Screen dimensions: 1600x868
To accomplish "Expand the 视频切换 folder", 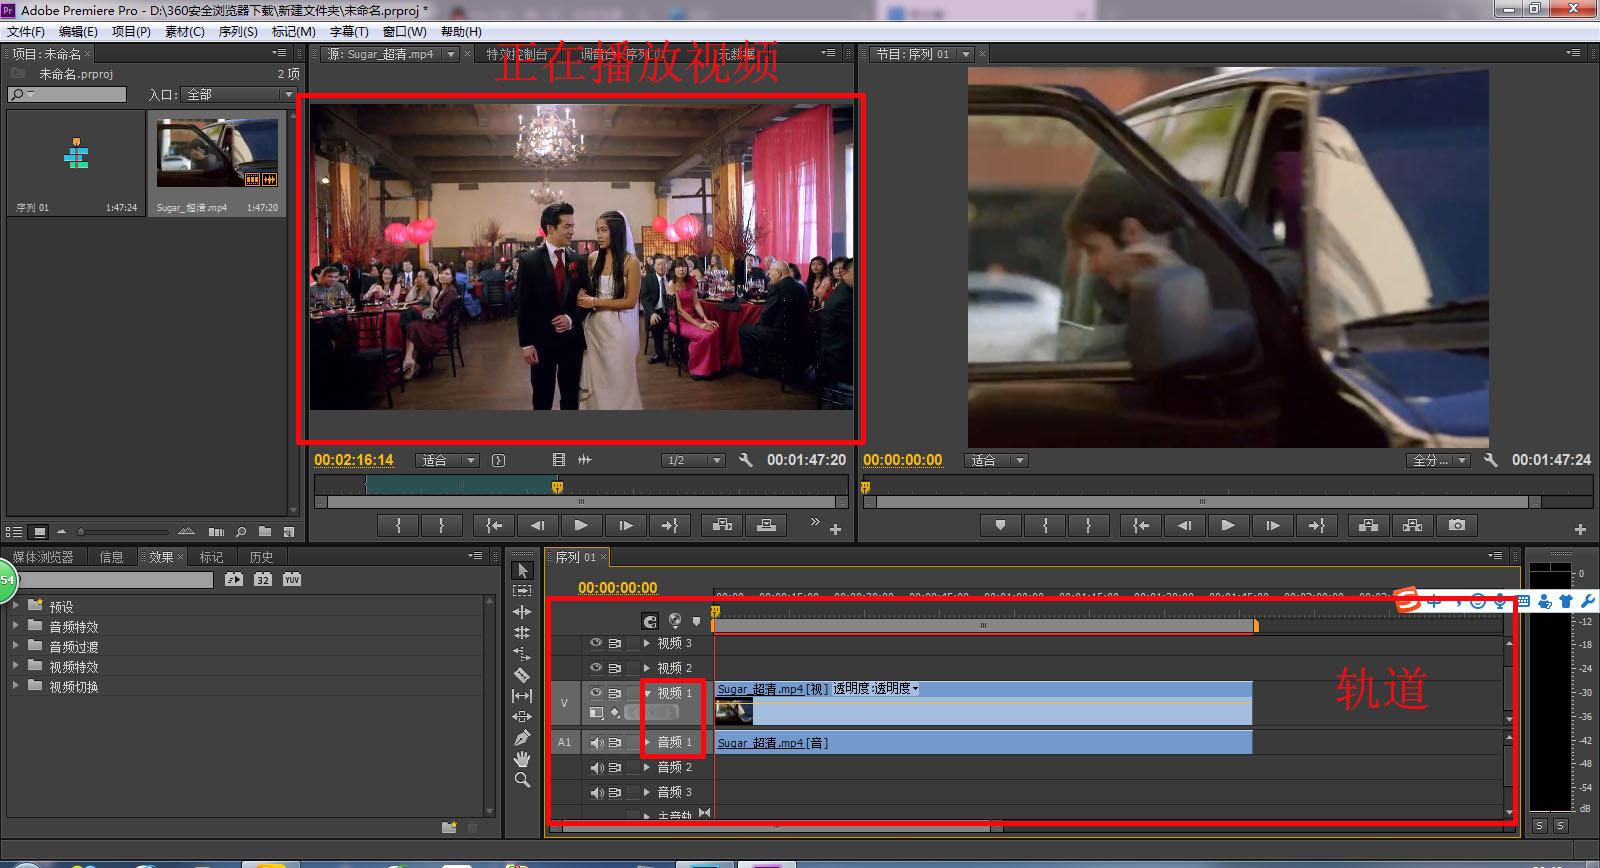I will tap(16, 686).
